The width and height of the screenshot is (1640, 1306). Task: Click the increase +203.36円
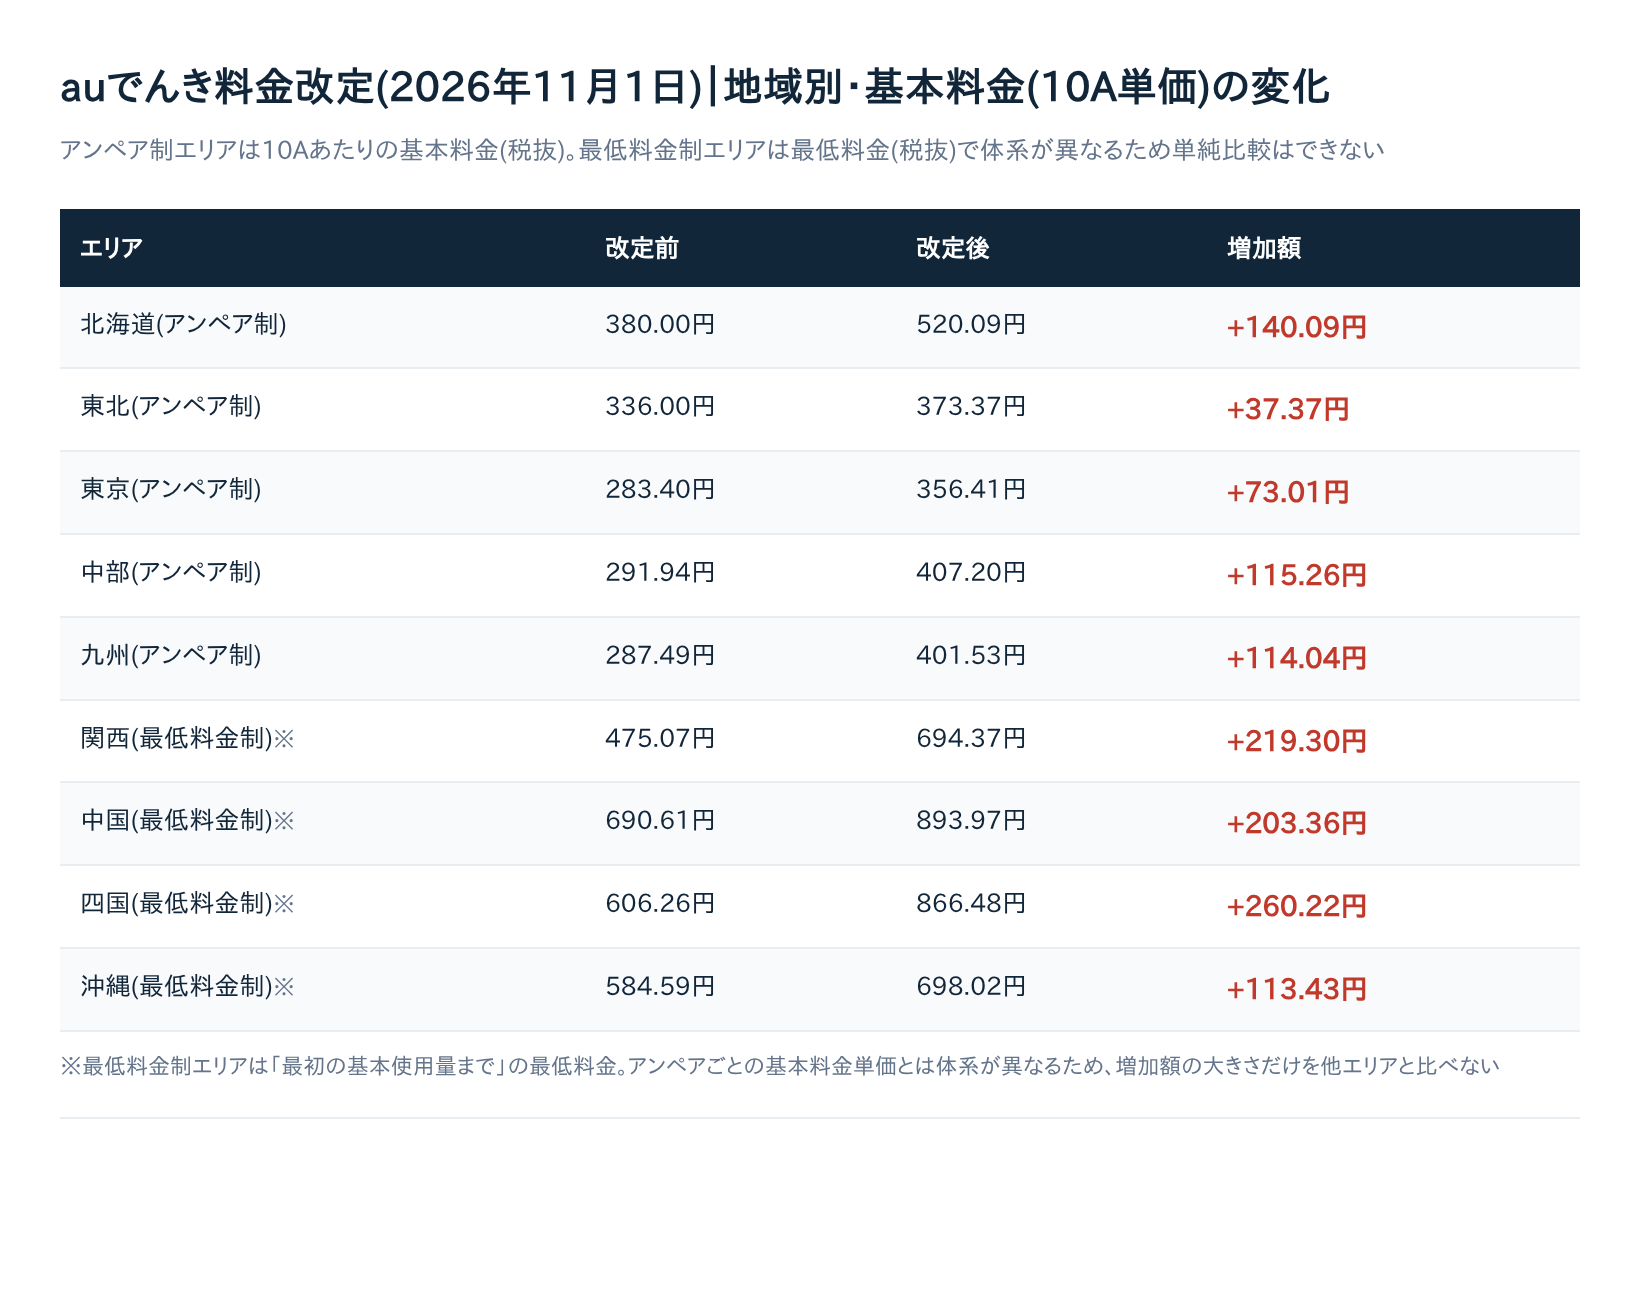pyautogui.click(x=1296, y=823)
